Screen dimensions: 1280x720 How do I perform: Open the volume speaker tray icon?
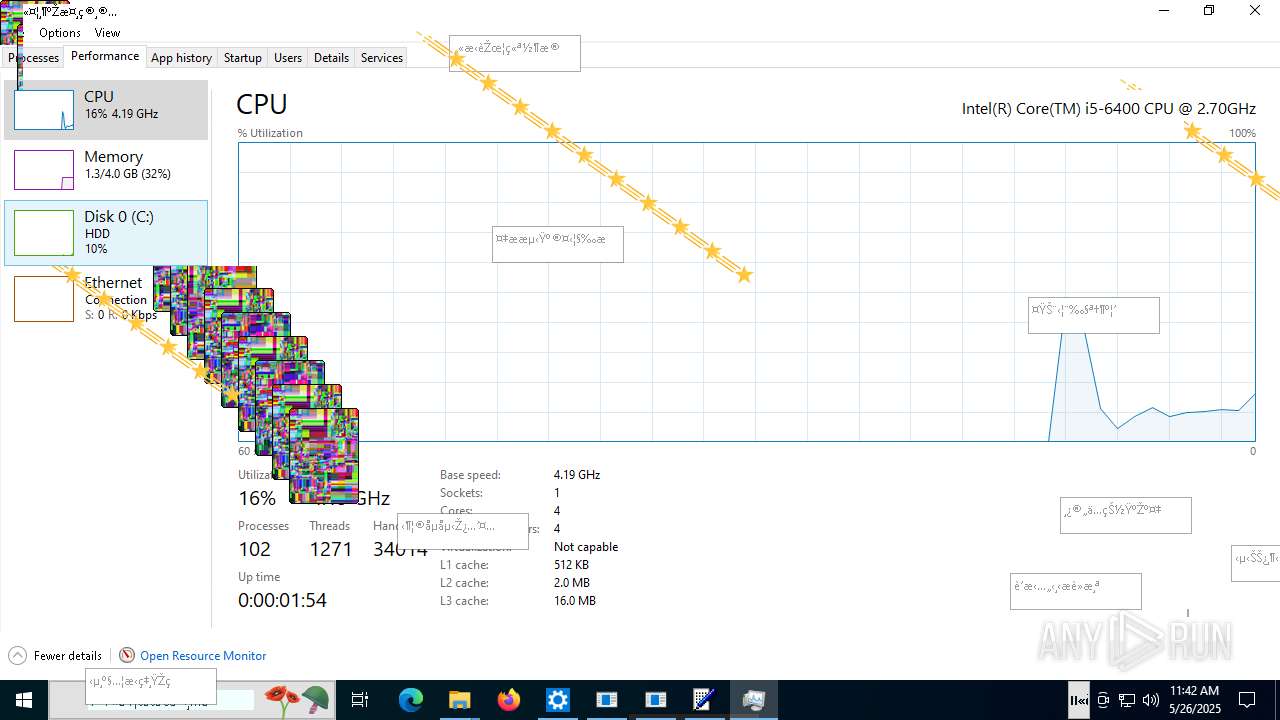point(1151,700)
